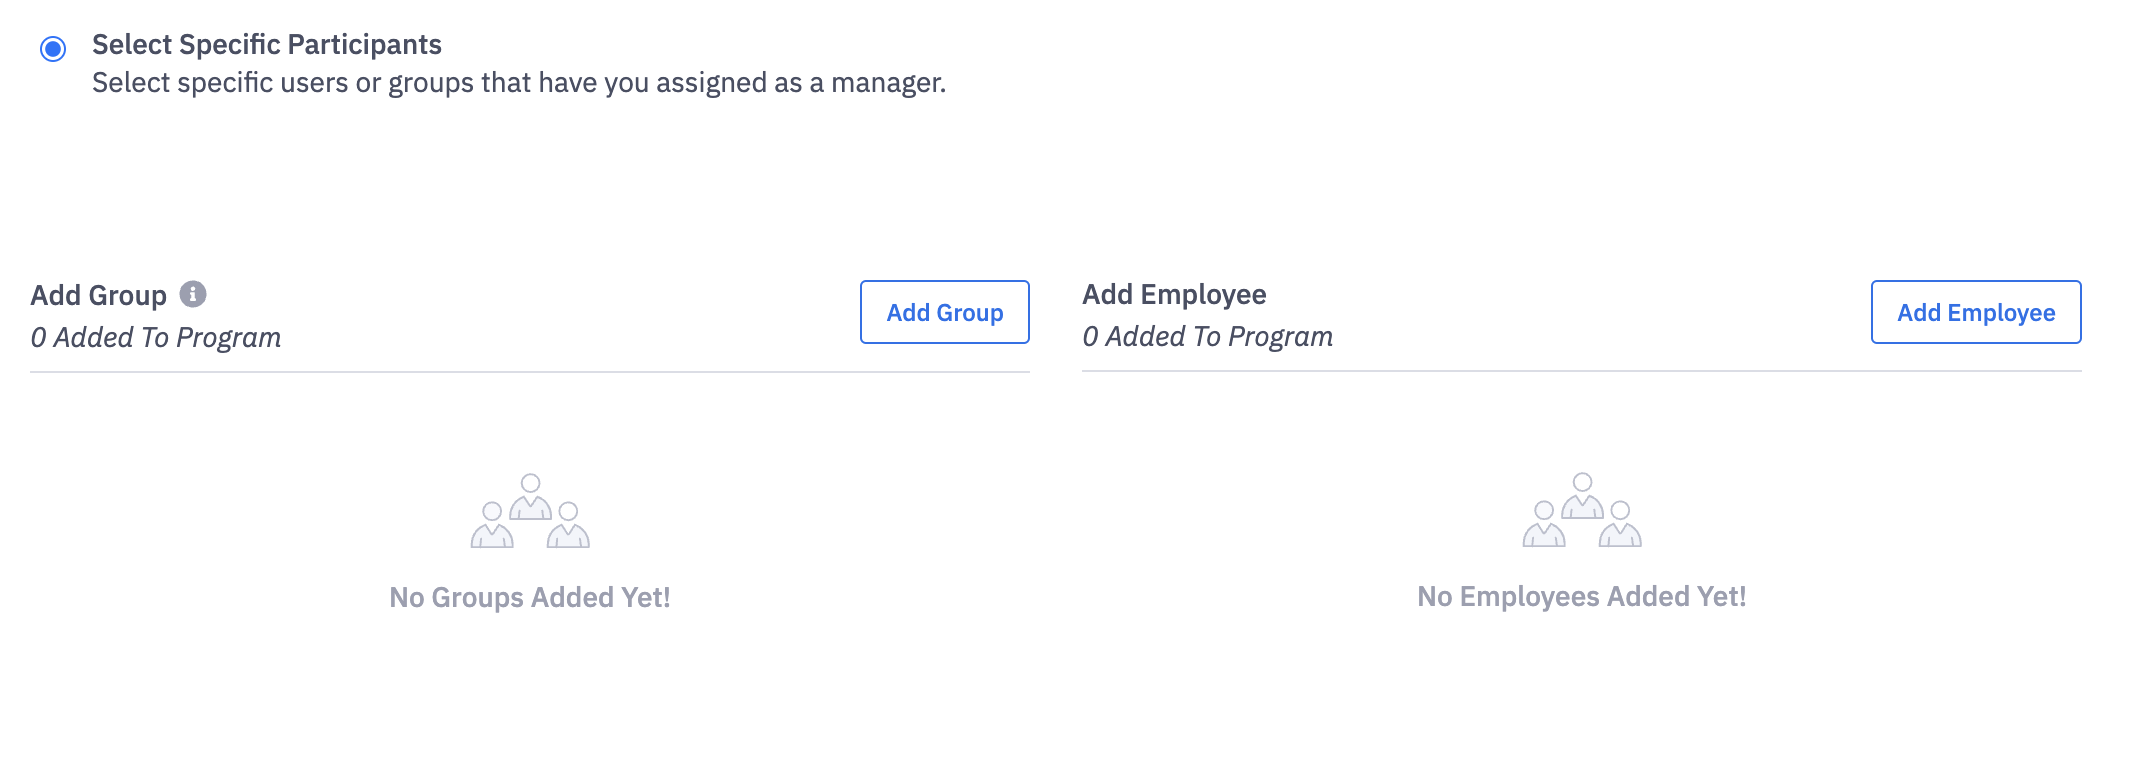This screenshot has width=2136, height=768.
Task: Click the manager-assigned users description text
Action: coord(518,83)
